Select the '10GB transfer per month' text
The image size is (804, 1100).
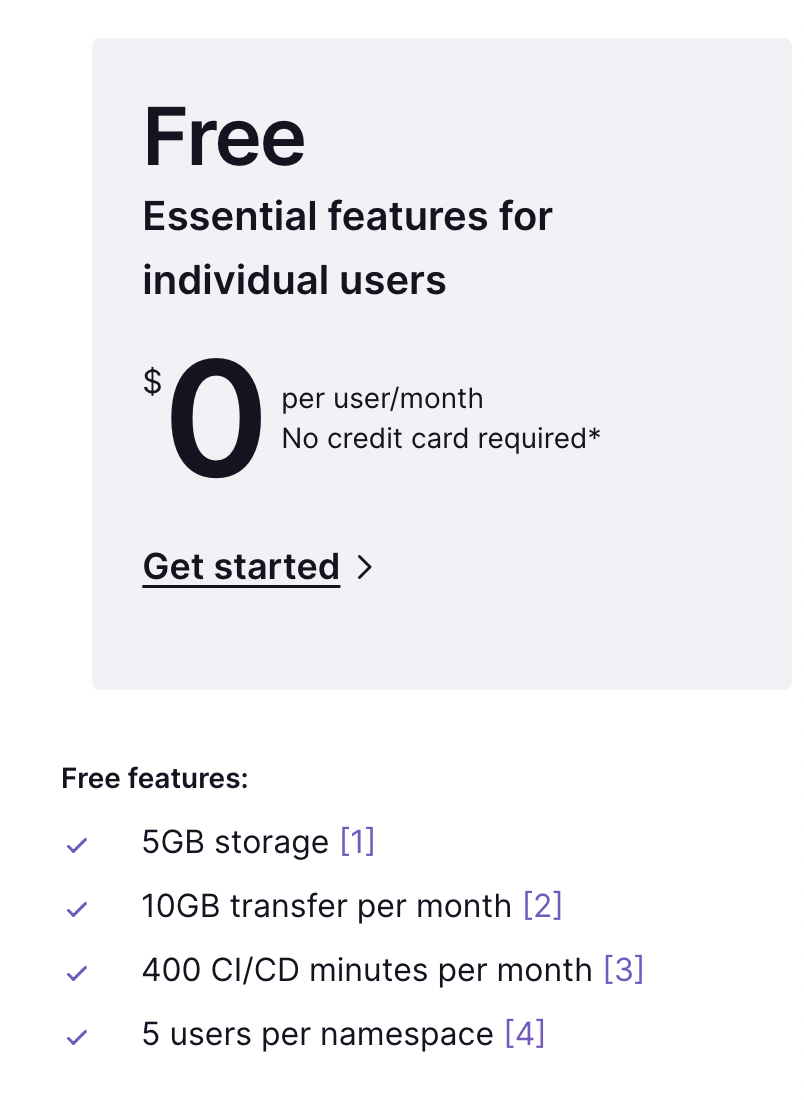pos(326,906)
